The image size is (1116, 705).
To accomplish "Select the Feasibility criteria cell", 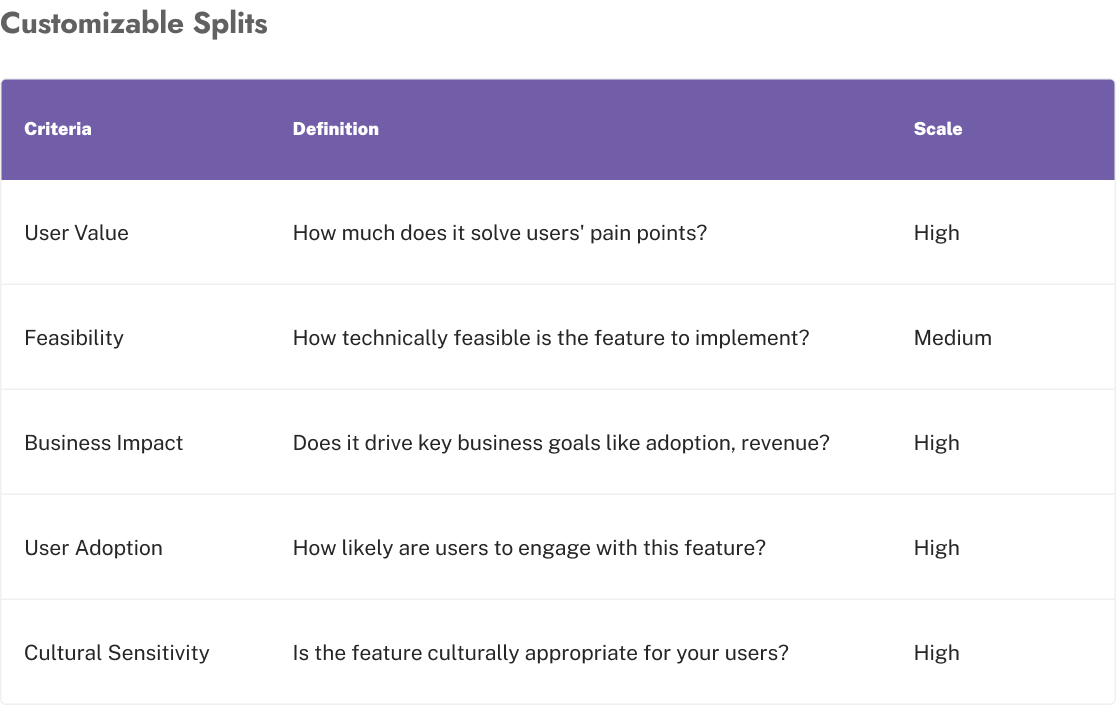I will (x=74, y=338).
